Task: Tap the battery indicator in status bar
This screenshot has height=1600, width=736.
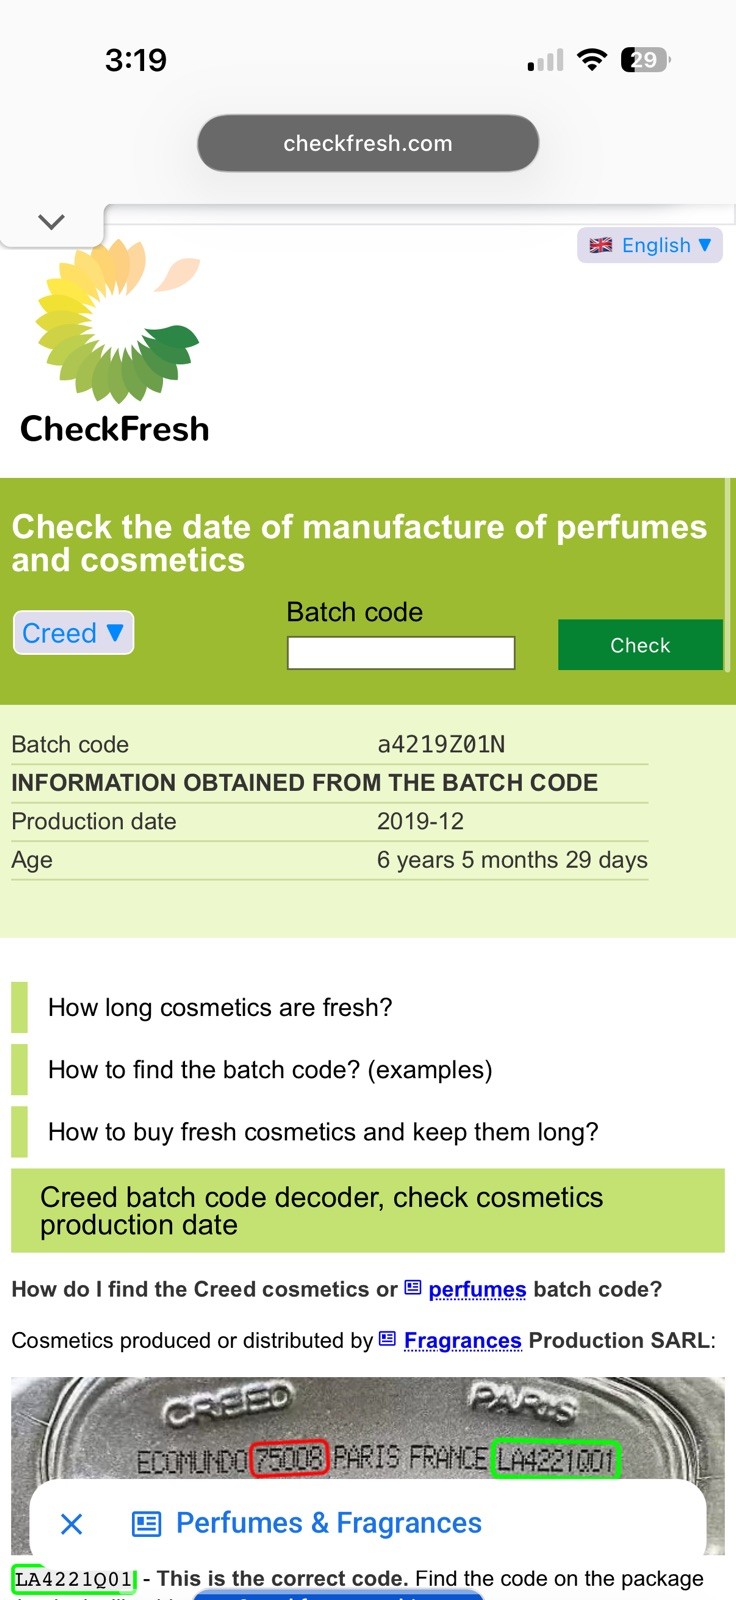Action: tap(645, 60)
